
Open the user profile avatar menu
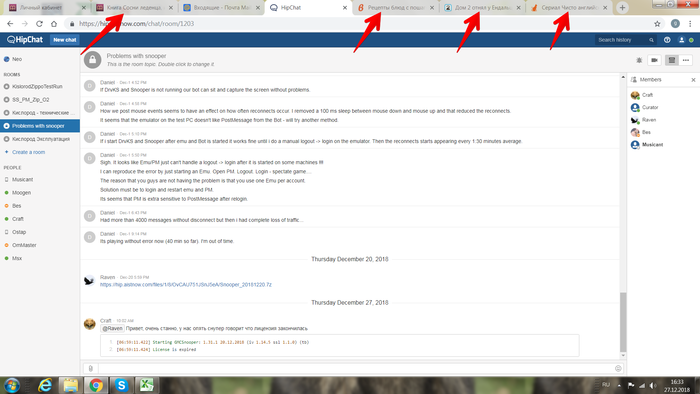[681, 40]
